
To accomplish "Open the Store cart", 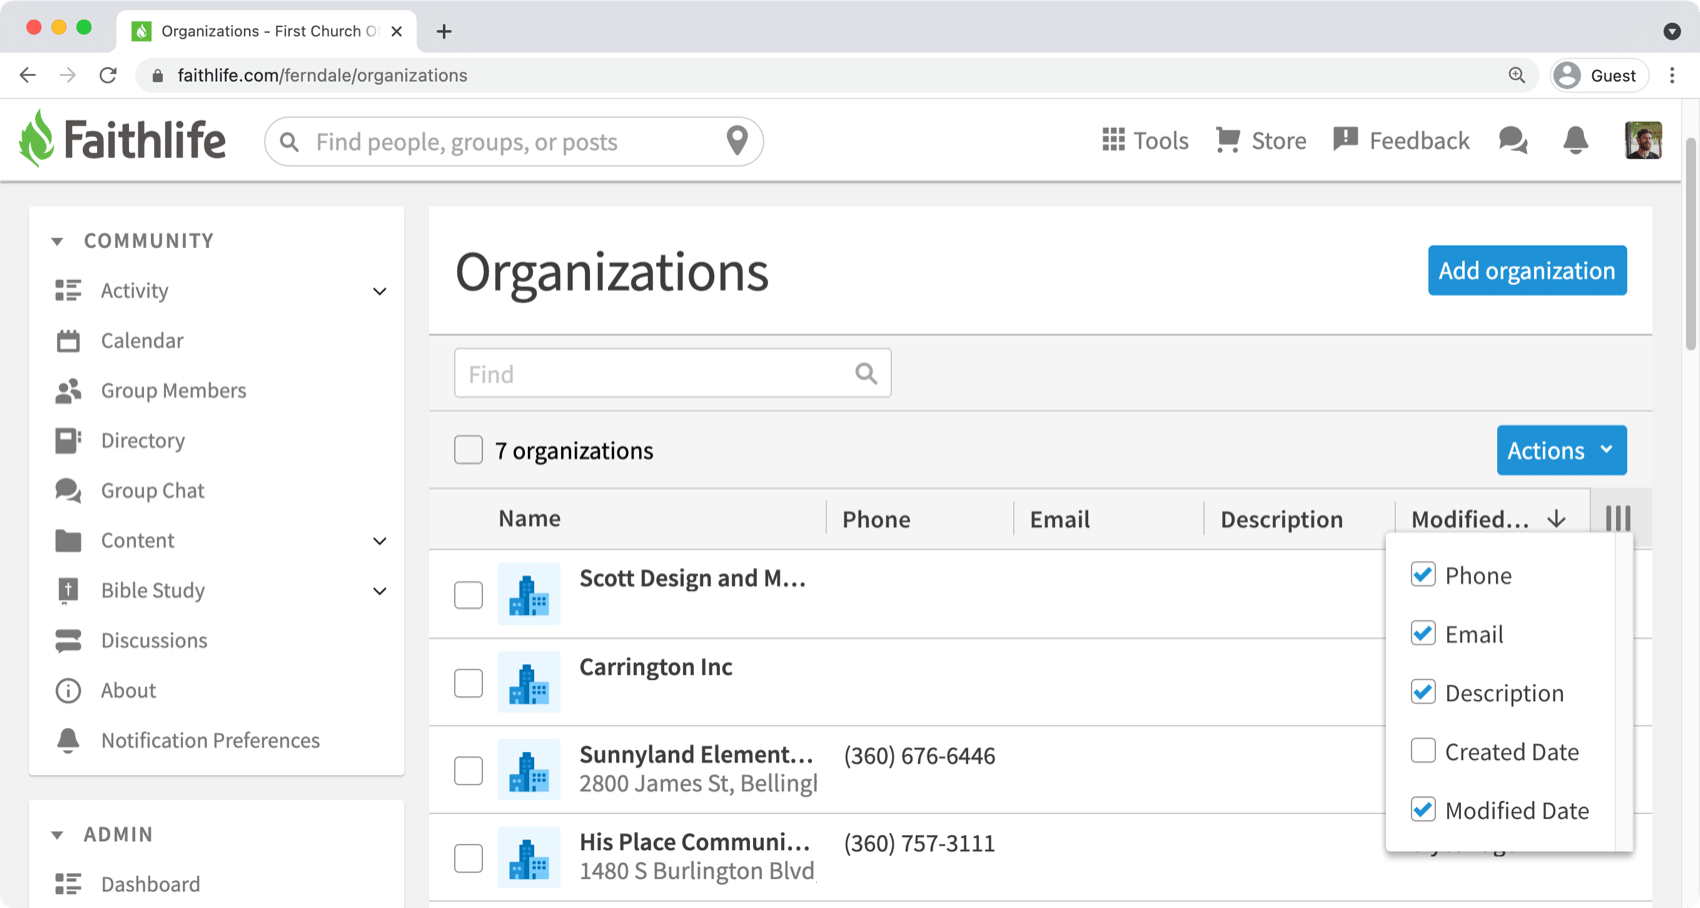I will 1261,140.
